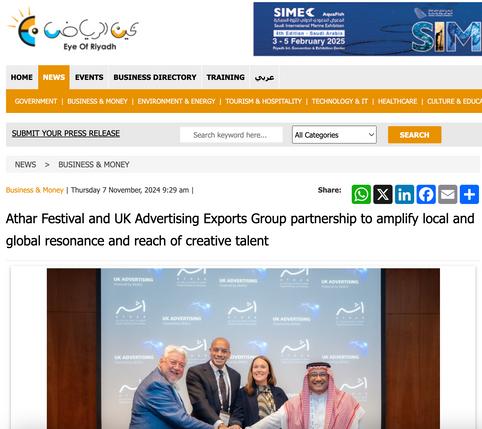Image resolution: width=482 pixels, height=429 pixels.
Task: Share article via WhatsApp icon
Action: pos(361,194)
